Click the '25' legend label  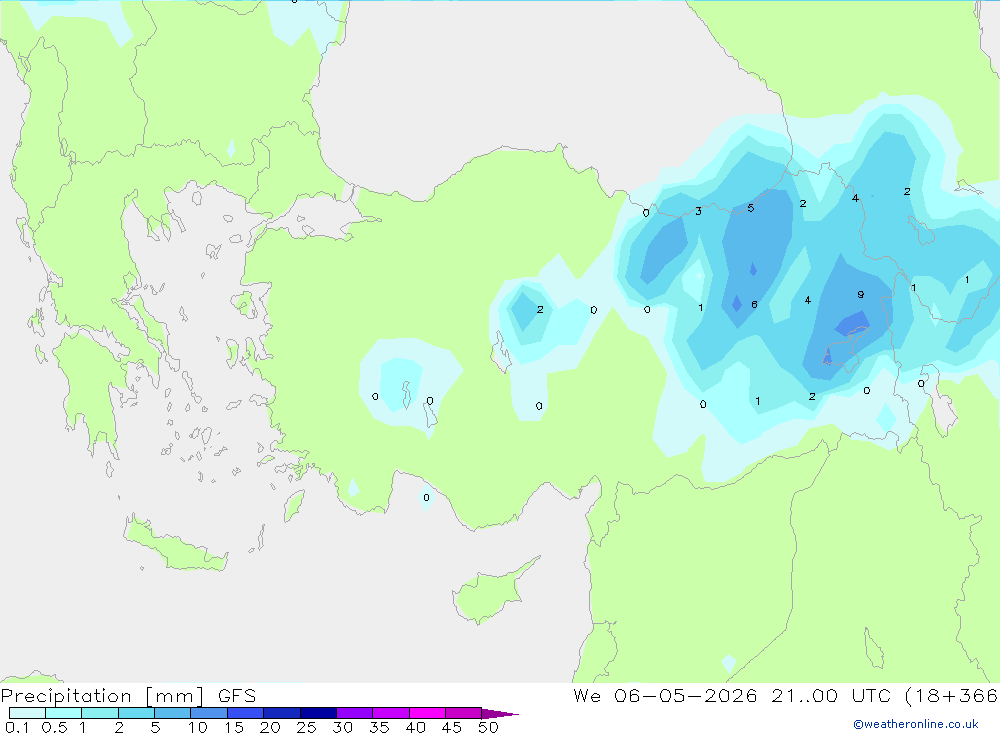[x=306, y=727]
